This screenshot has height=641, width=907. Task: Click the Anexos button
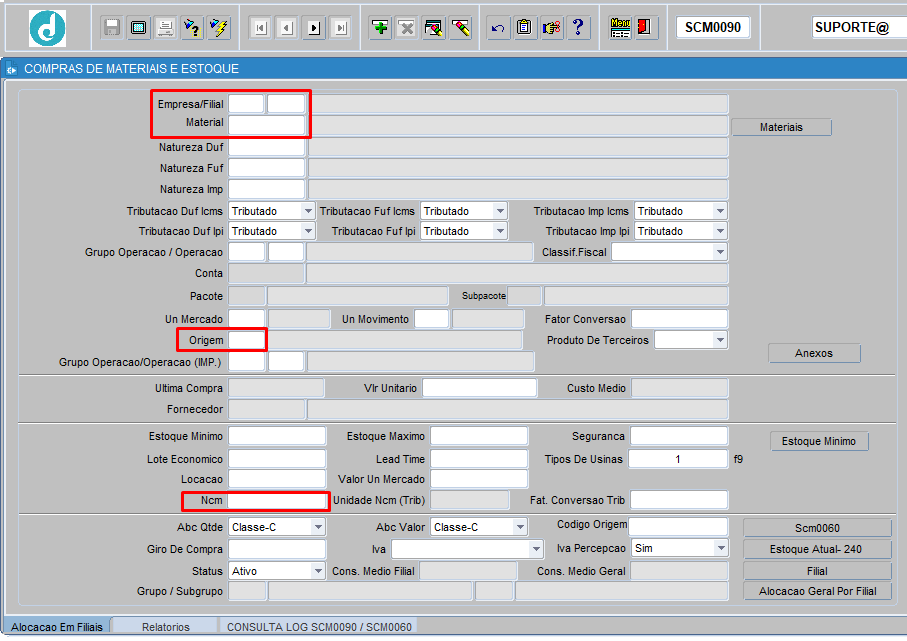point(814,353)
